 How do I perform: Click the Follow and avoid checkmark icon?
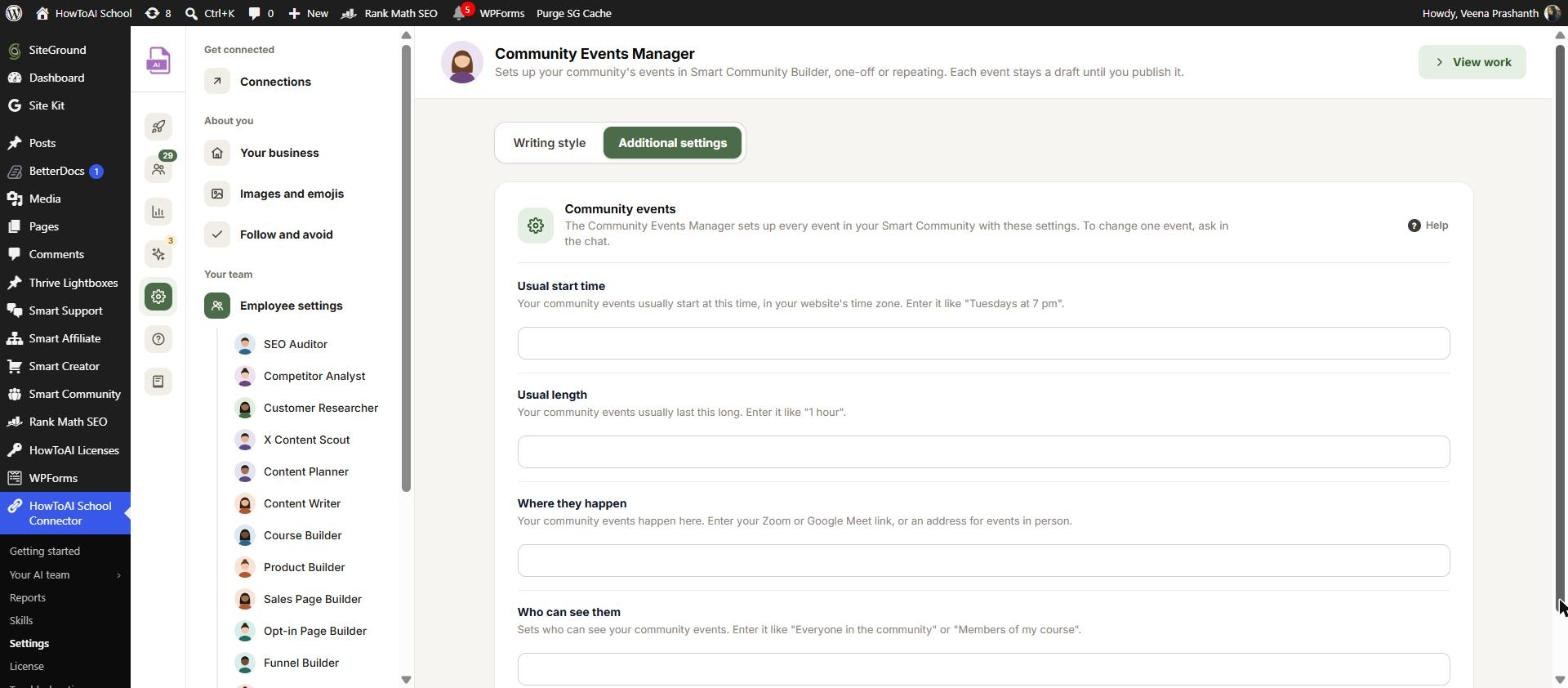point(217,235)
